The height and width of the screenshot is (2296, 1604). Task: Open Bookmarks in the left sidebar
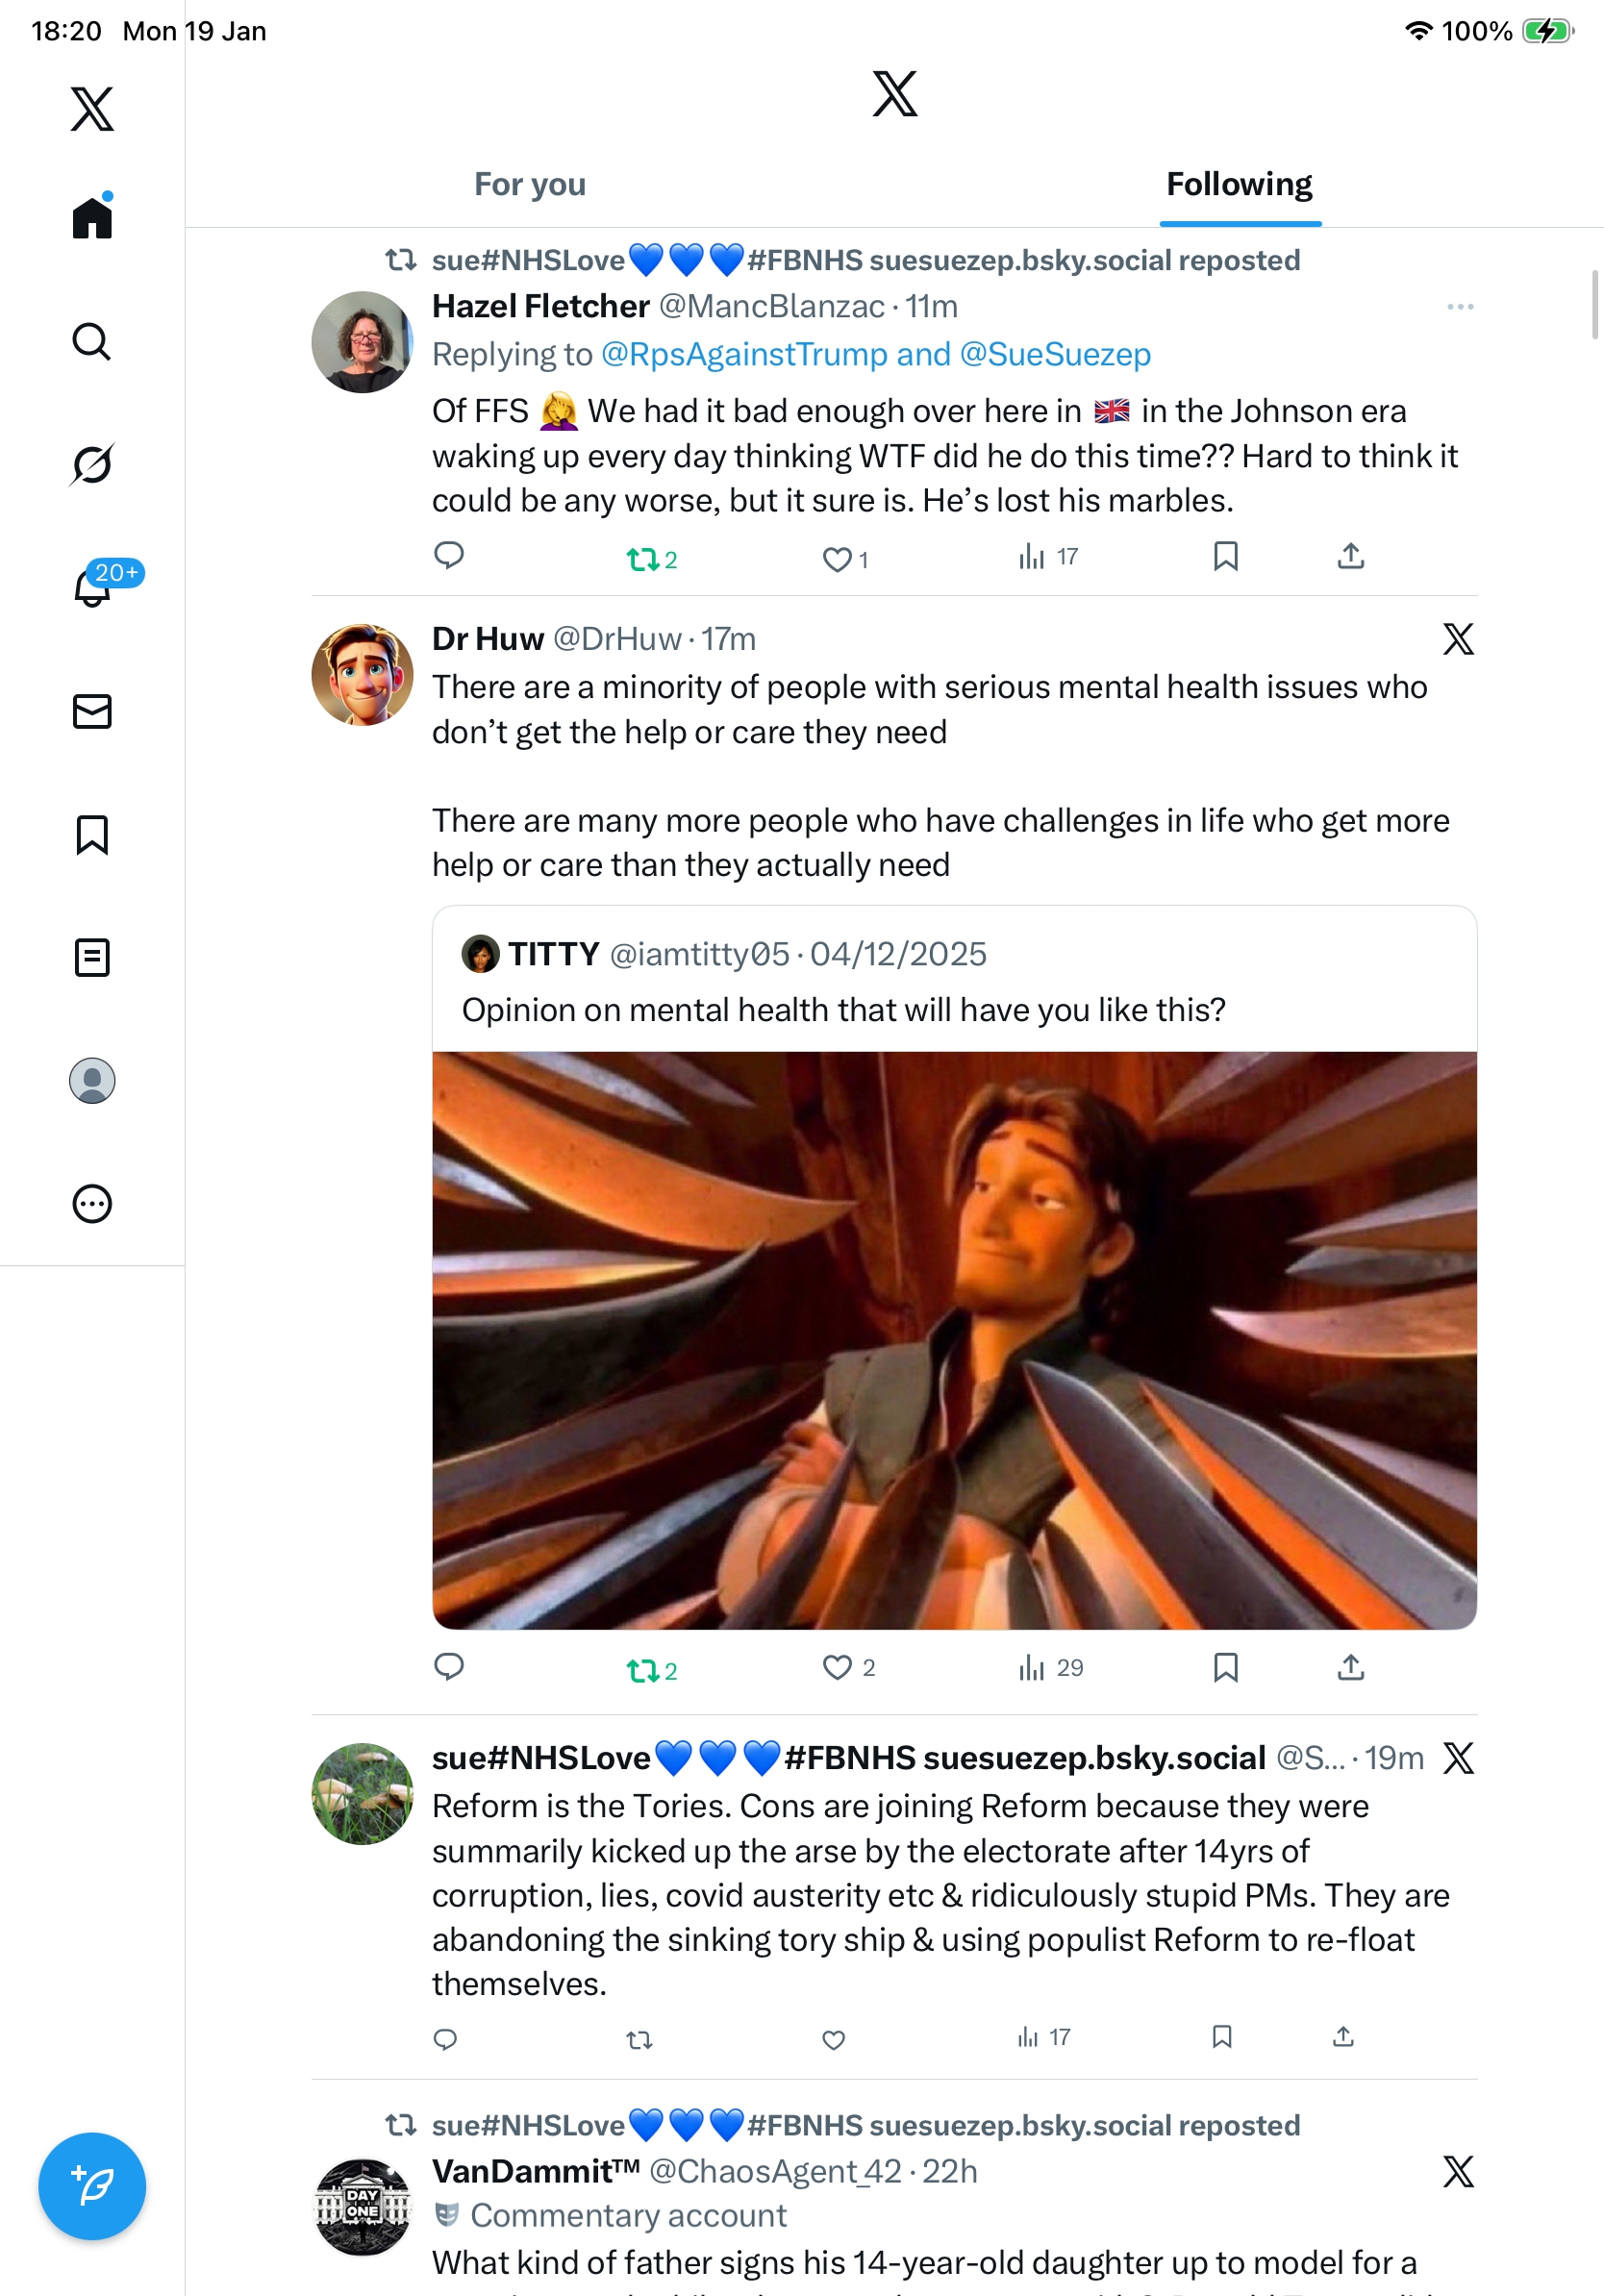tap(92, 835)
